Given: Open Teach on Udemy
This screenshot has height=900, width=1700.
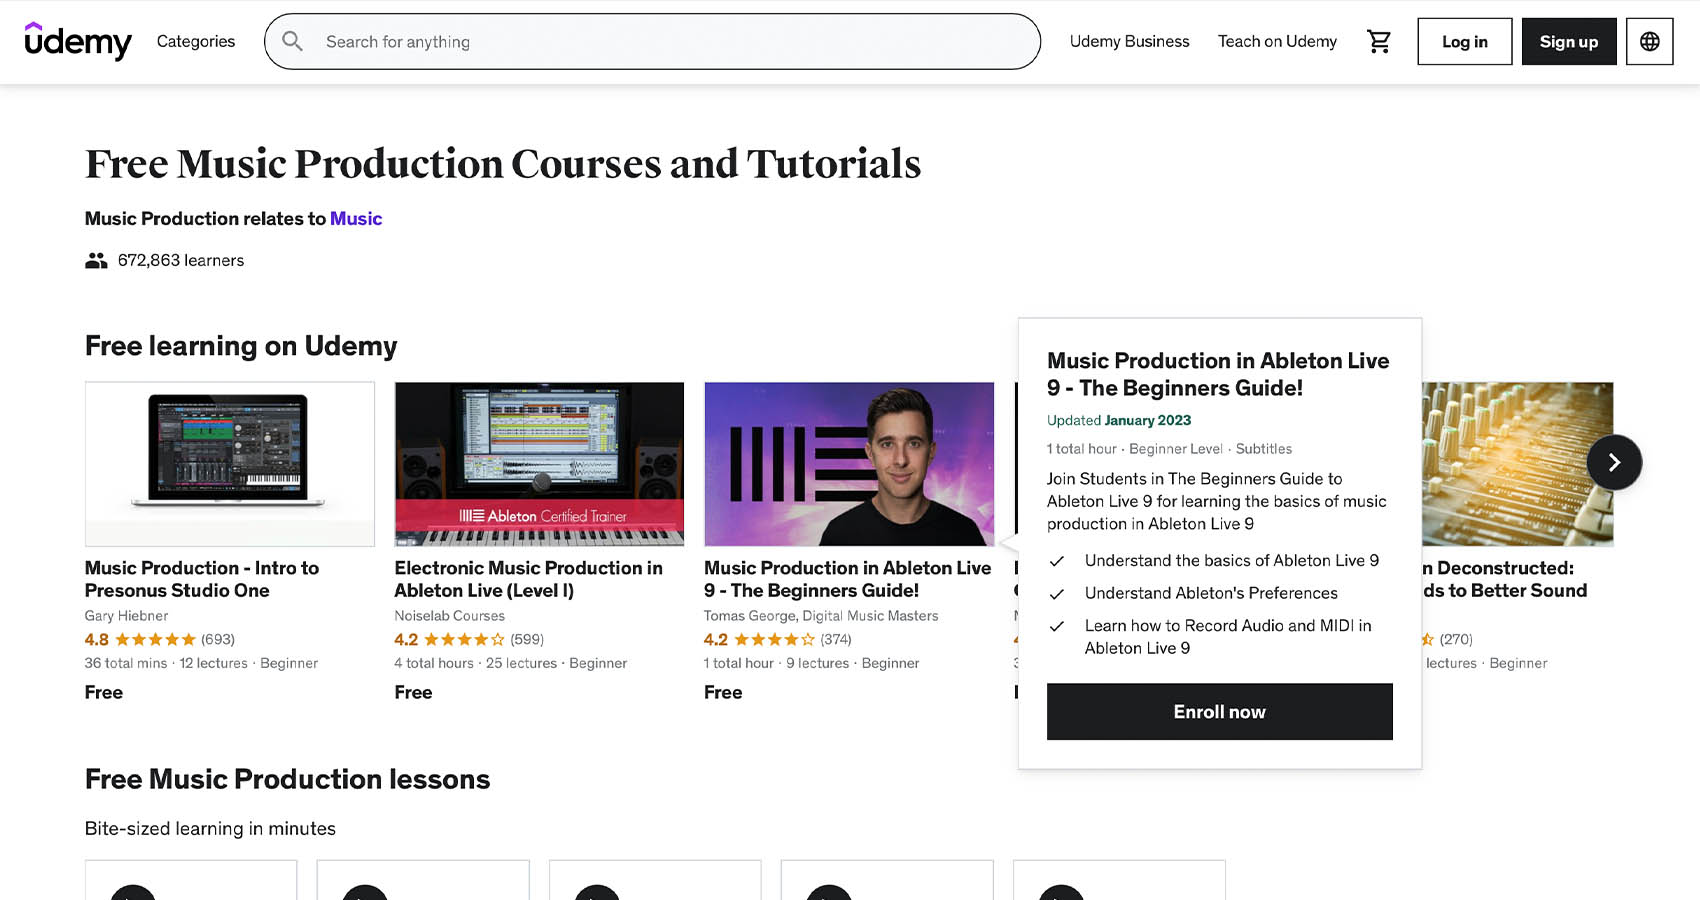Looking at the screenshot, I should (1277, 41).
